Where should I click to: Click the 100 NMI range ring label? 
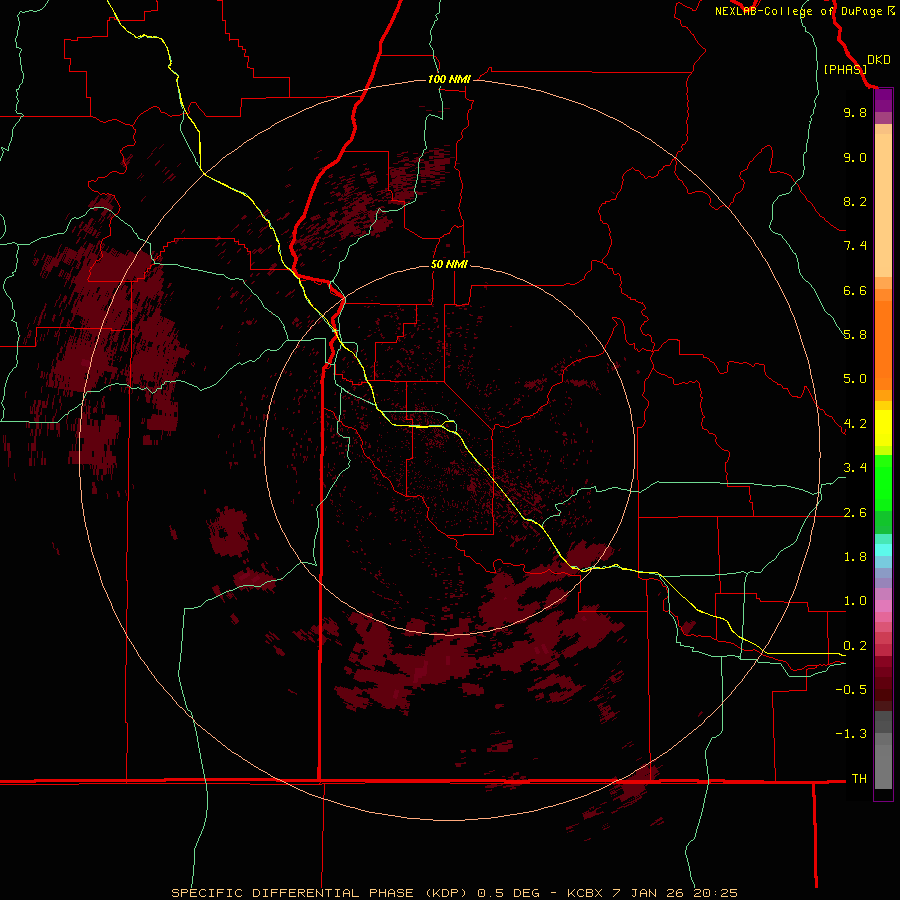(449, 79)
